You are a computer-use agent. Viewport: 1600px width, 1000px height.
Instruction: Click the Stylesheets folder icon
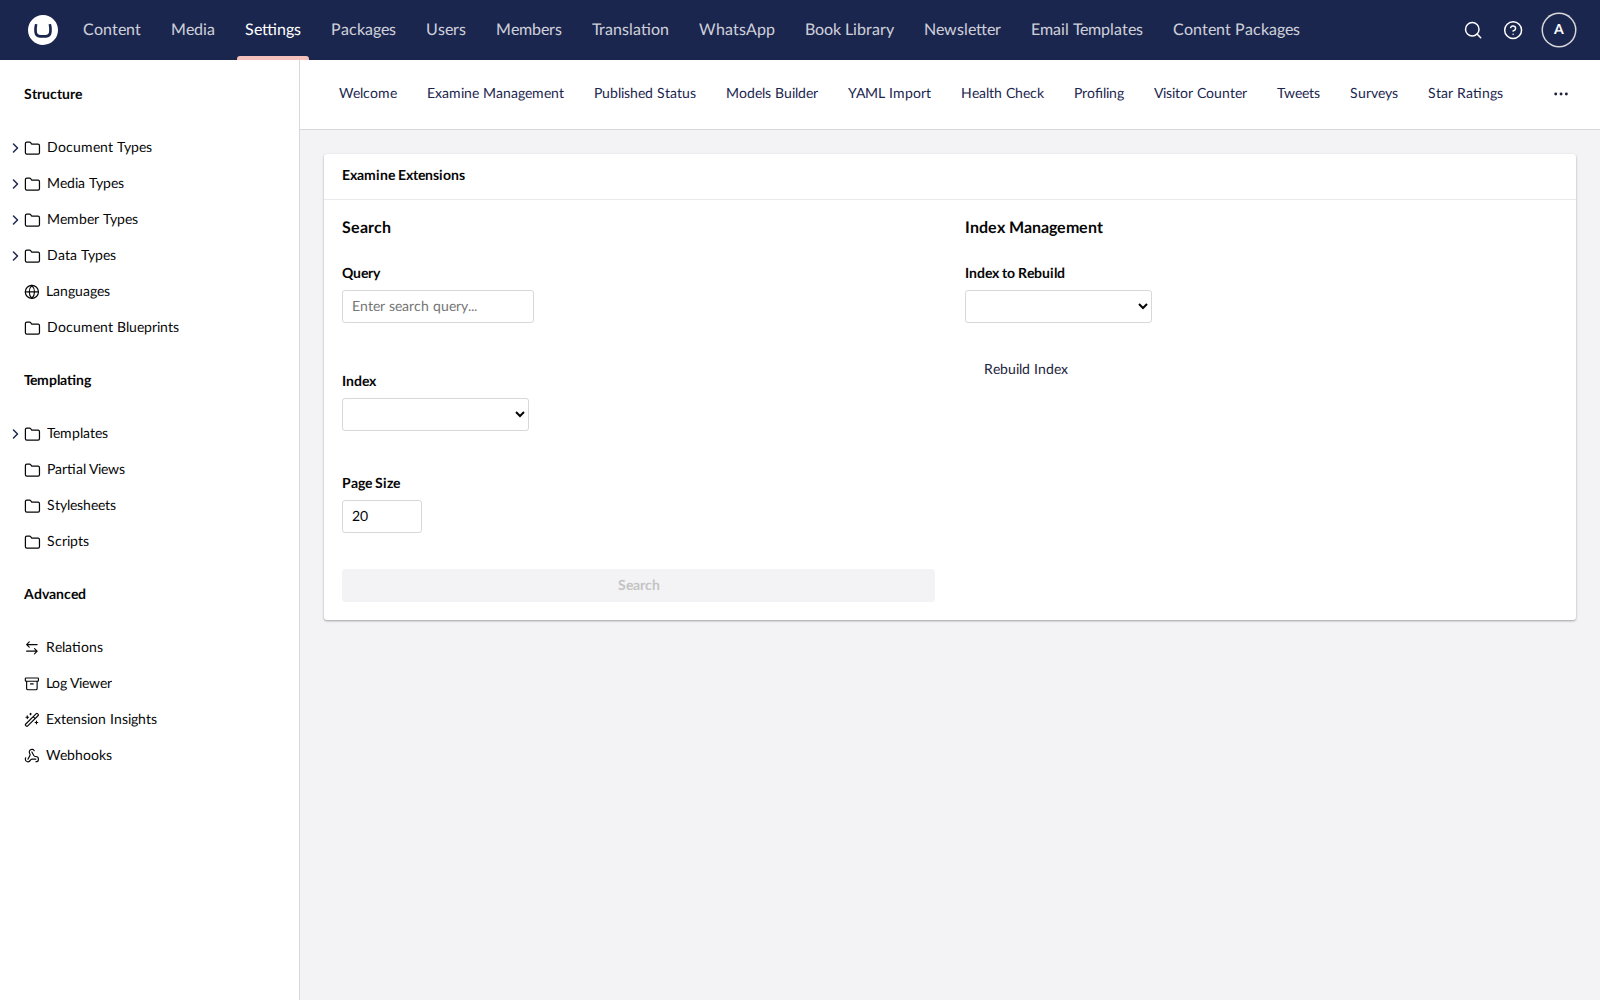click(32, 506)
